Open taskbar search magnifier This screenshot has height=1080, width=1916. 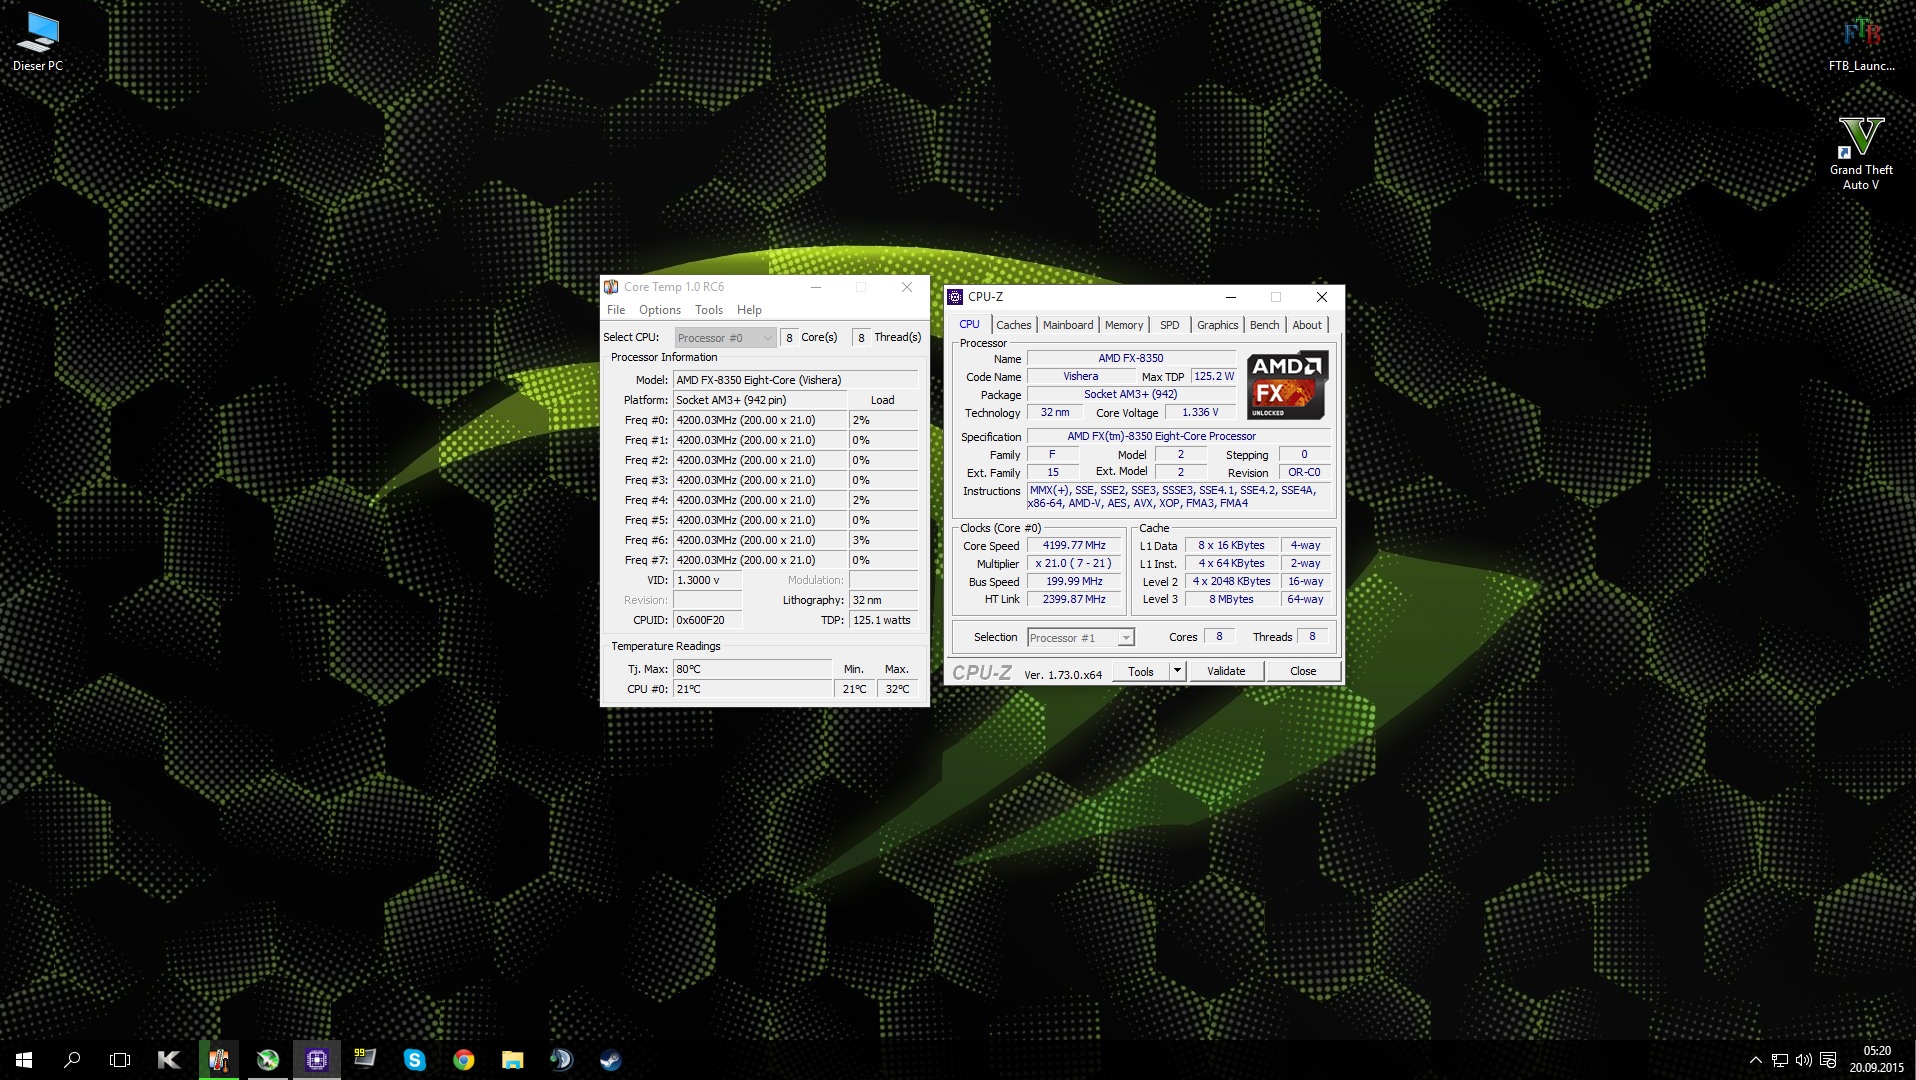72,1060
